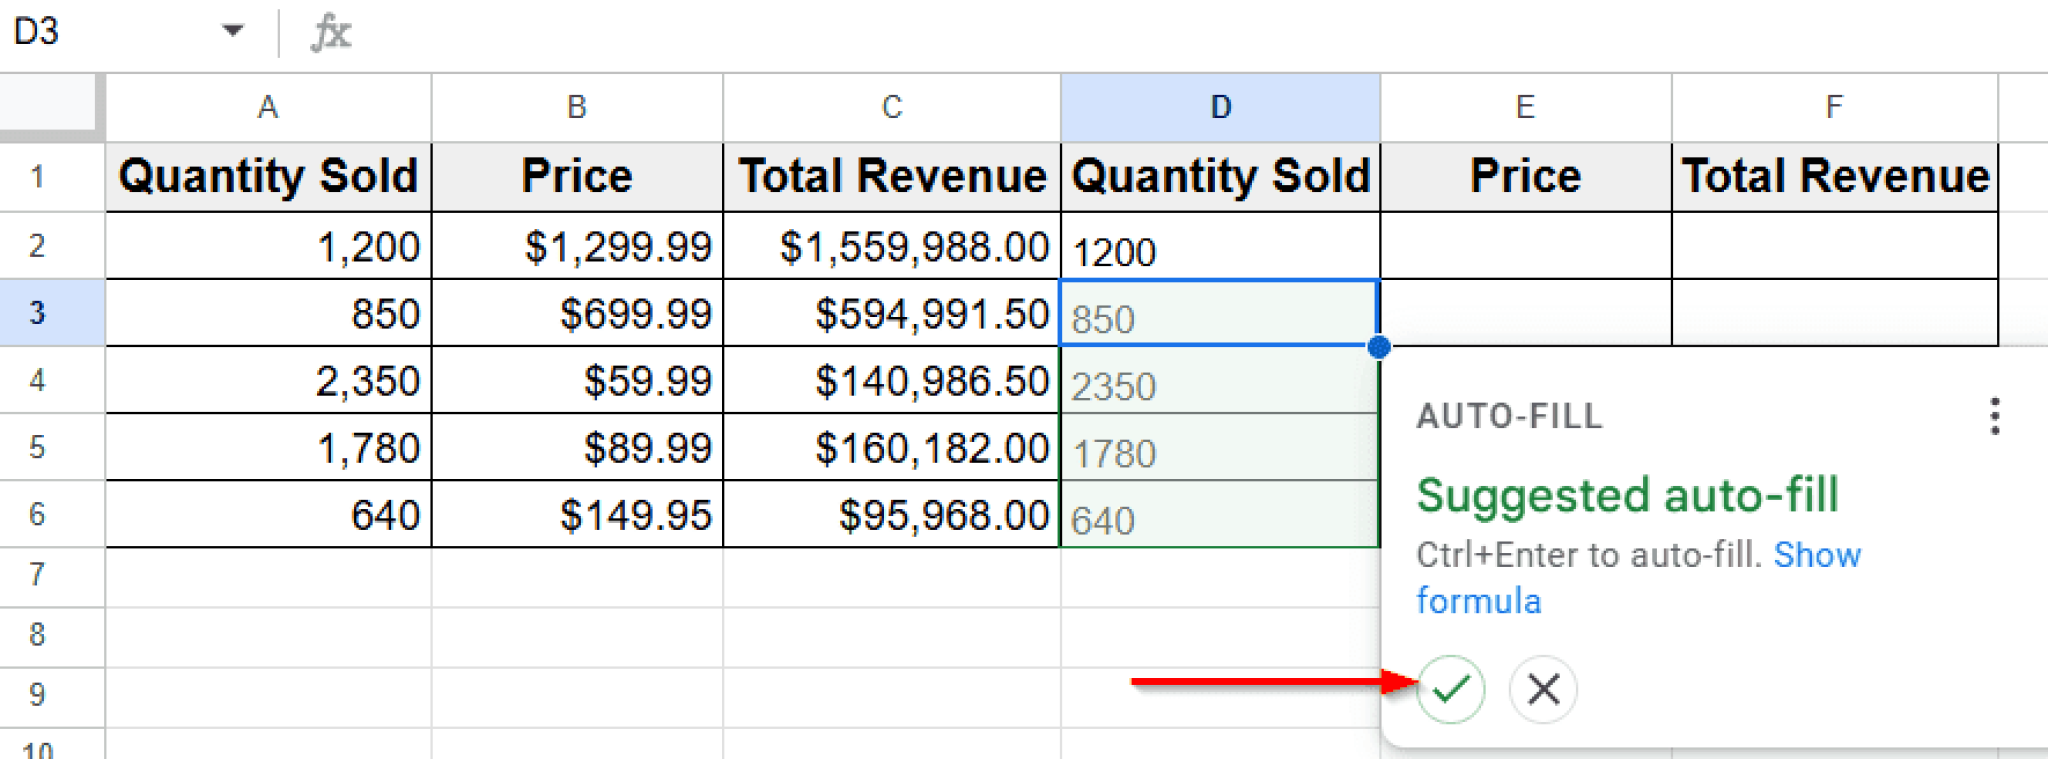Screen dimensions: 2048x759
Task: Select cell A4 with value 2,350
Action: 267,381
